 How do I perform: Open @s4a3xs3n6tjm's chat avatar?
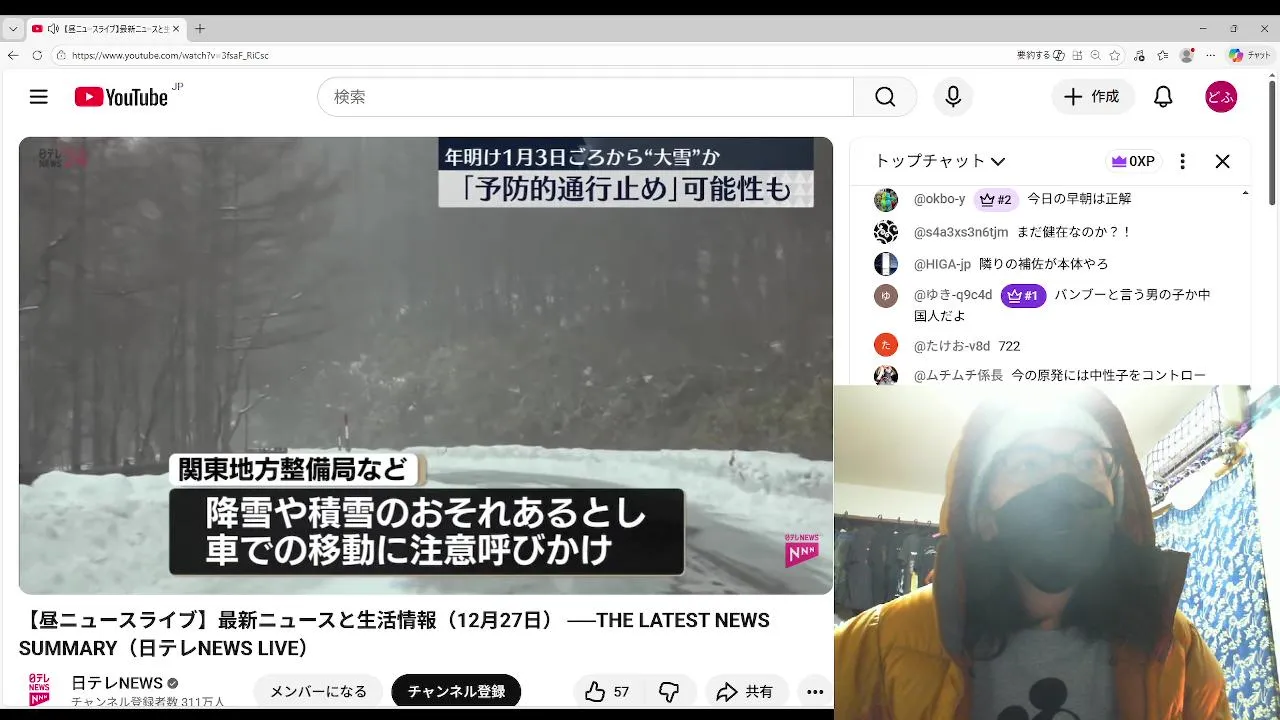click(x=886, y=232)
